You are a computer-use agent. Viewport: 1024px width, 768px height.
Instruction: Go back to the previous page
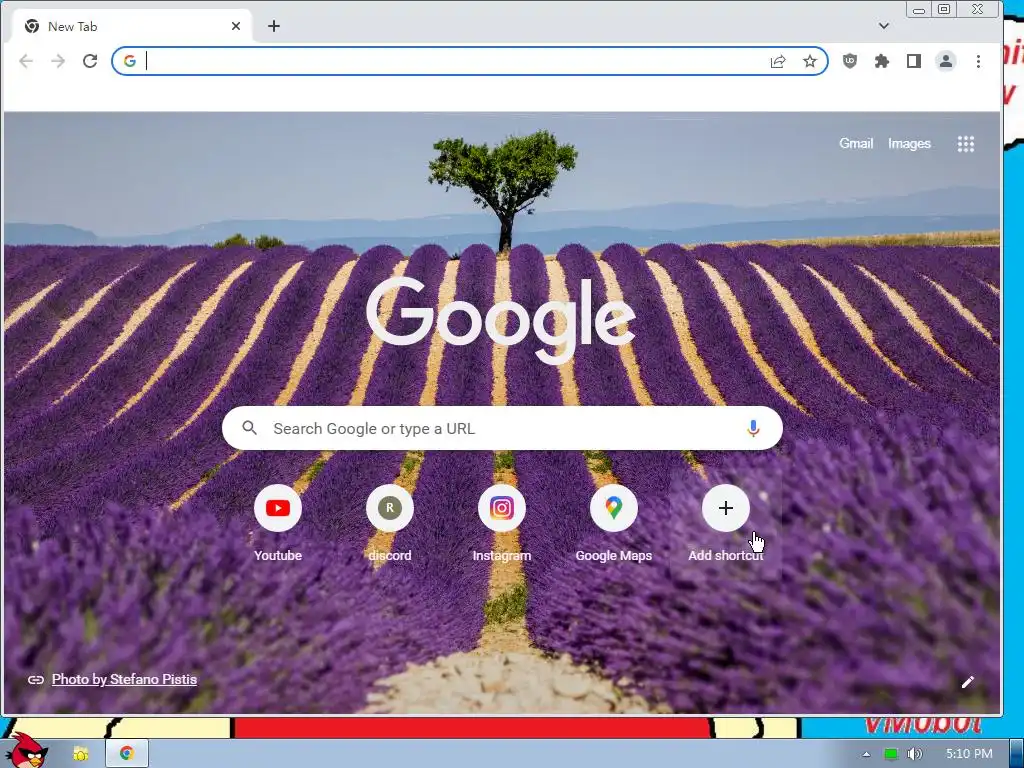click(x=26, y=61)
